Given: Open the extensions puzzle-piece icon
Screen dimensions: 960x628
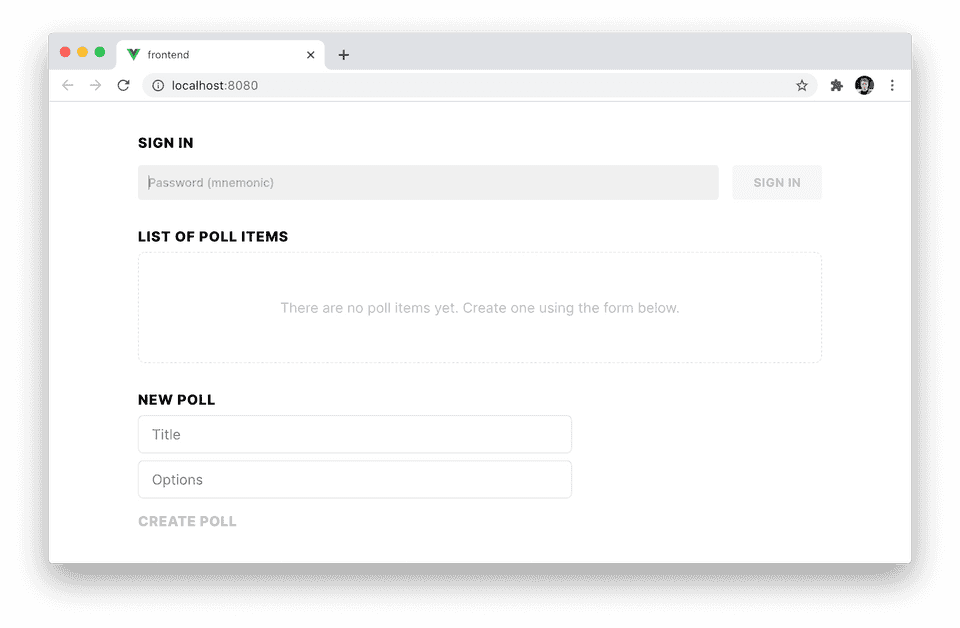Looking at the screenshot, I should point(836,85).
